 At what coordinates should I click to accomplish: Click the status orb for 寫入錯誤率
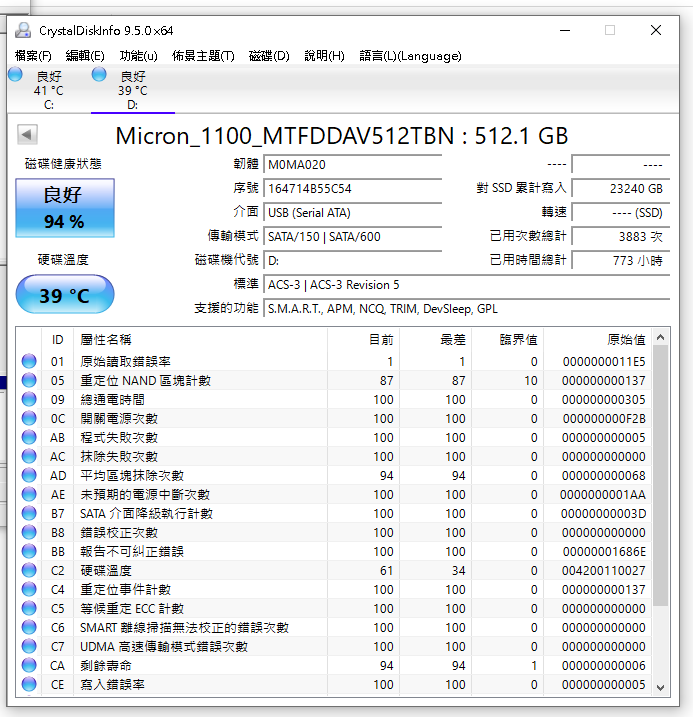click(29, 685)
